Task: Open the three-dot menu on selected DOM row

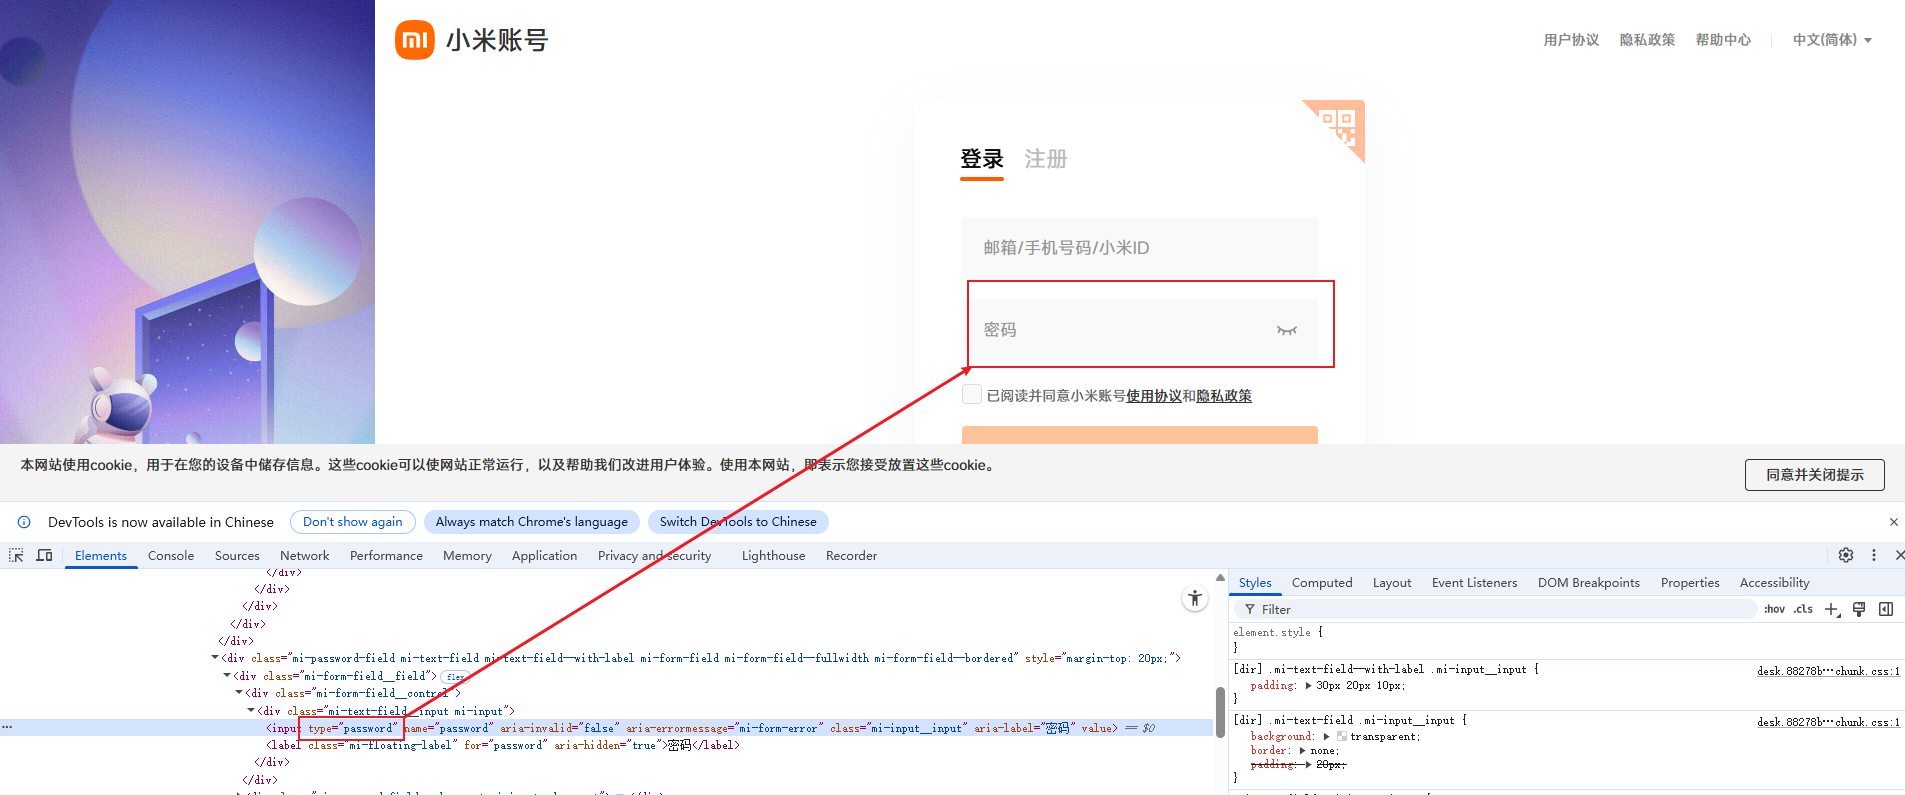Action: (x=7, y=728)
